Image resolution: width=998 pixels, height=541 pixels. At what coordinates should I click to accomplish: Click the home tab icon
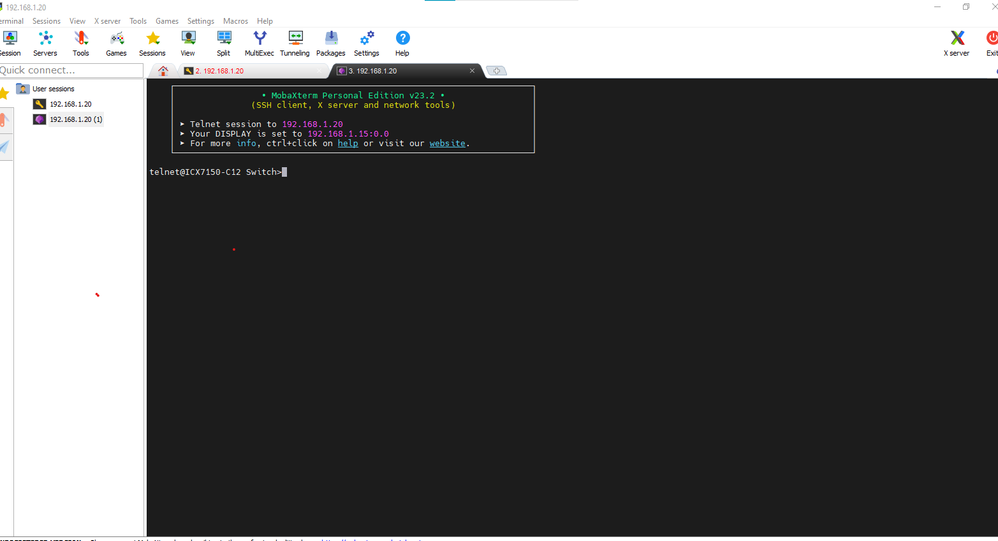pos(163,71)
